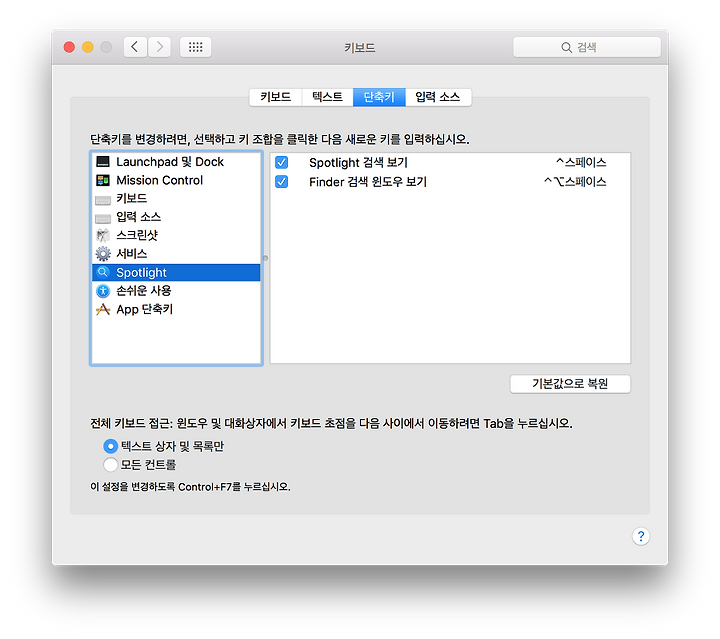720x639 pixels.
Task: Switch to the 키보드 tab
Action: coord(276,97)
